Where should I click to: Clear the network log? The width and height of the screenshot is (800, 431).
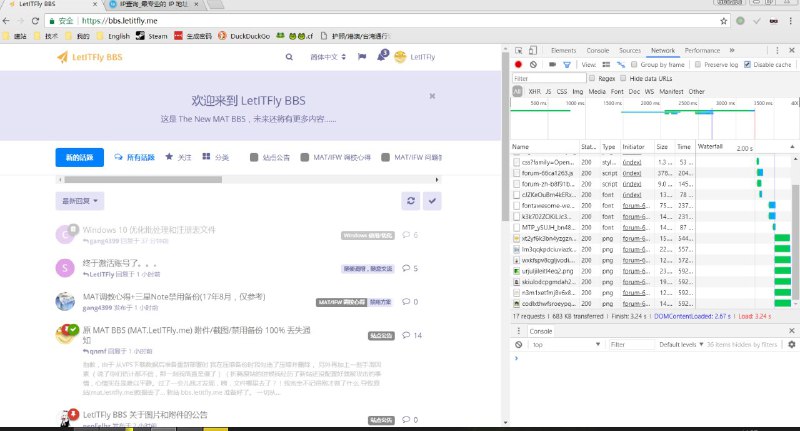tap(533, 65)
